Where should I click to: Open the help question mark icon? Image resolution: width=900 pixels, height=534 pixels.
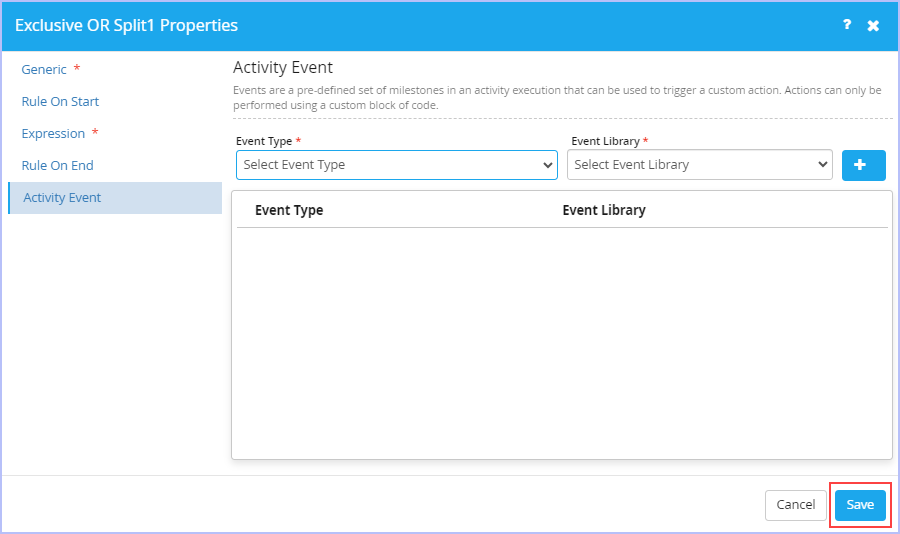click(847, 25)
